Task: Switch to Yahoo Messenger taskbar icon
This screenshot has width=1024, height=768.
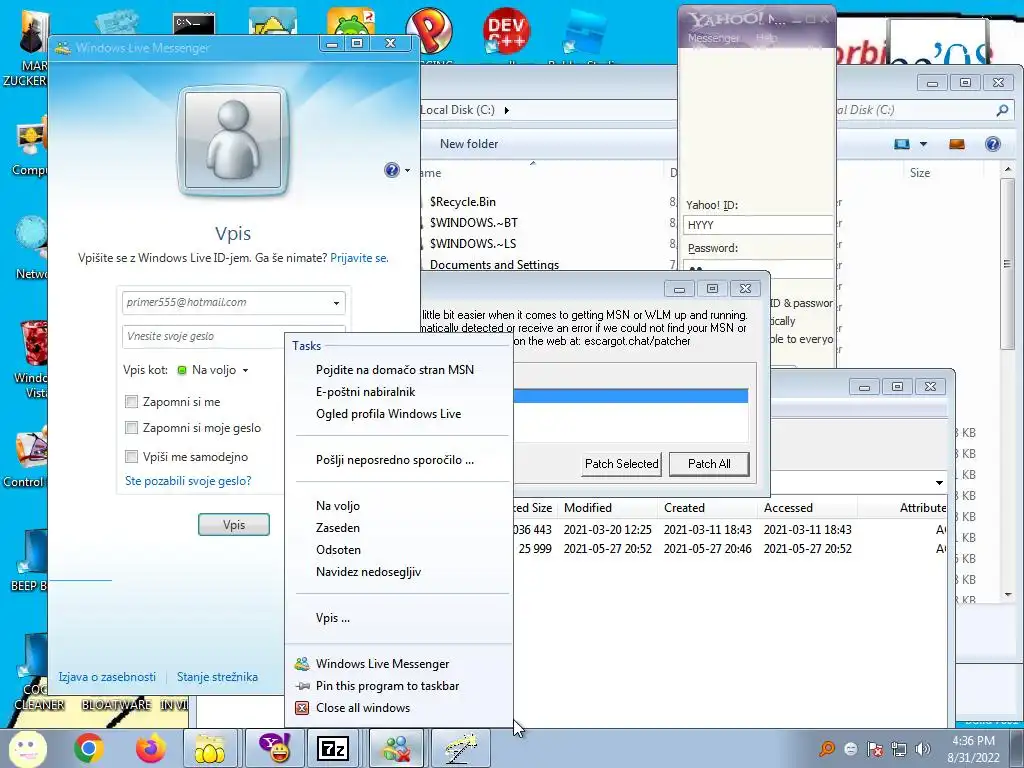Action: point(275,748)
